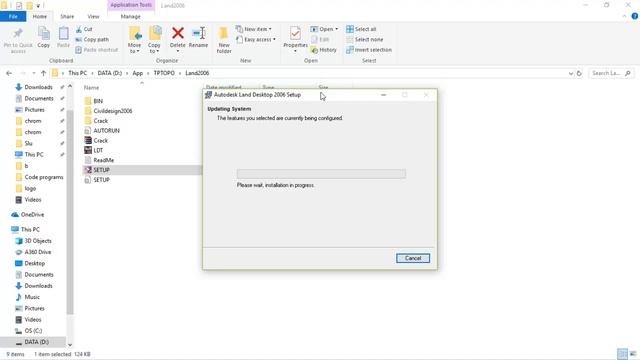Select 3D Objects in navigation pane
640x360 pixels.
(33, 241)
